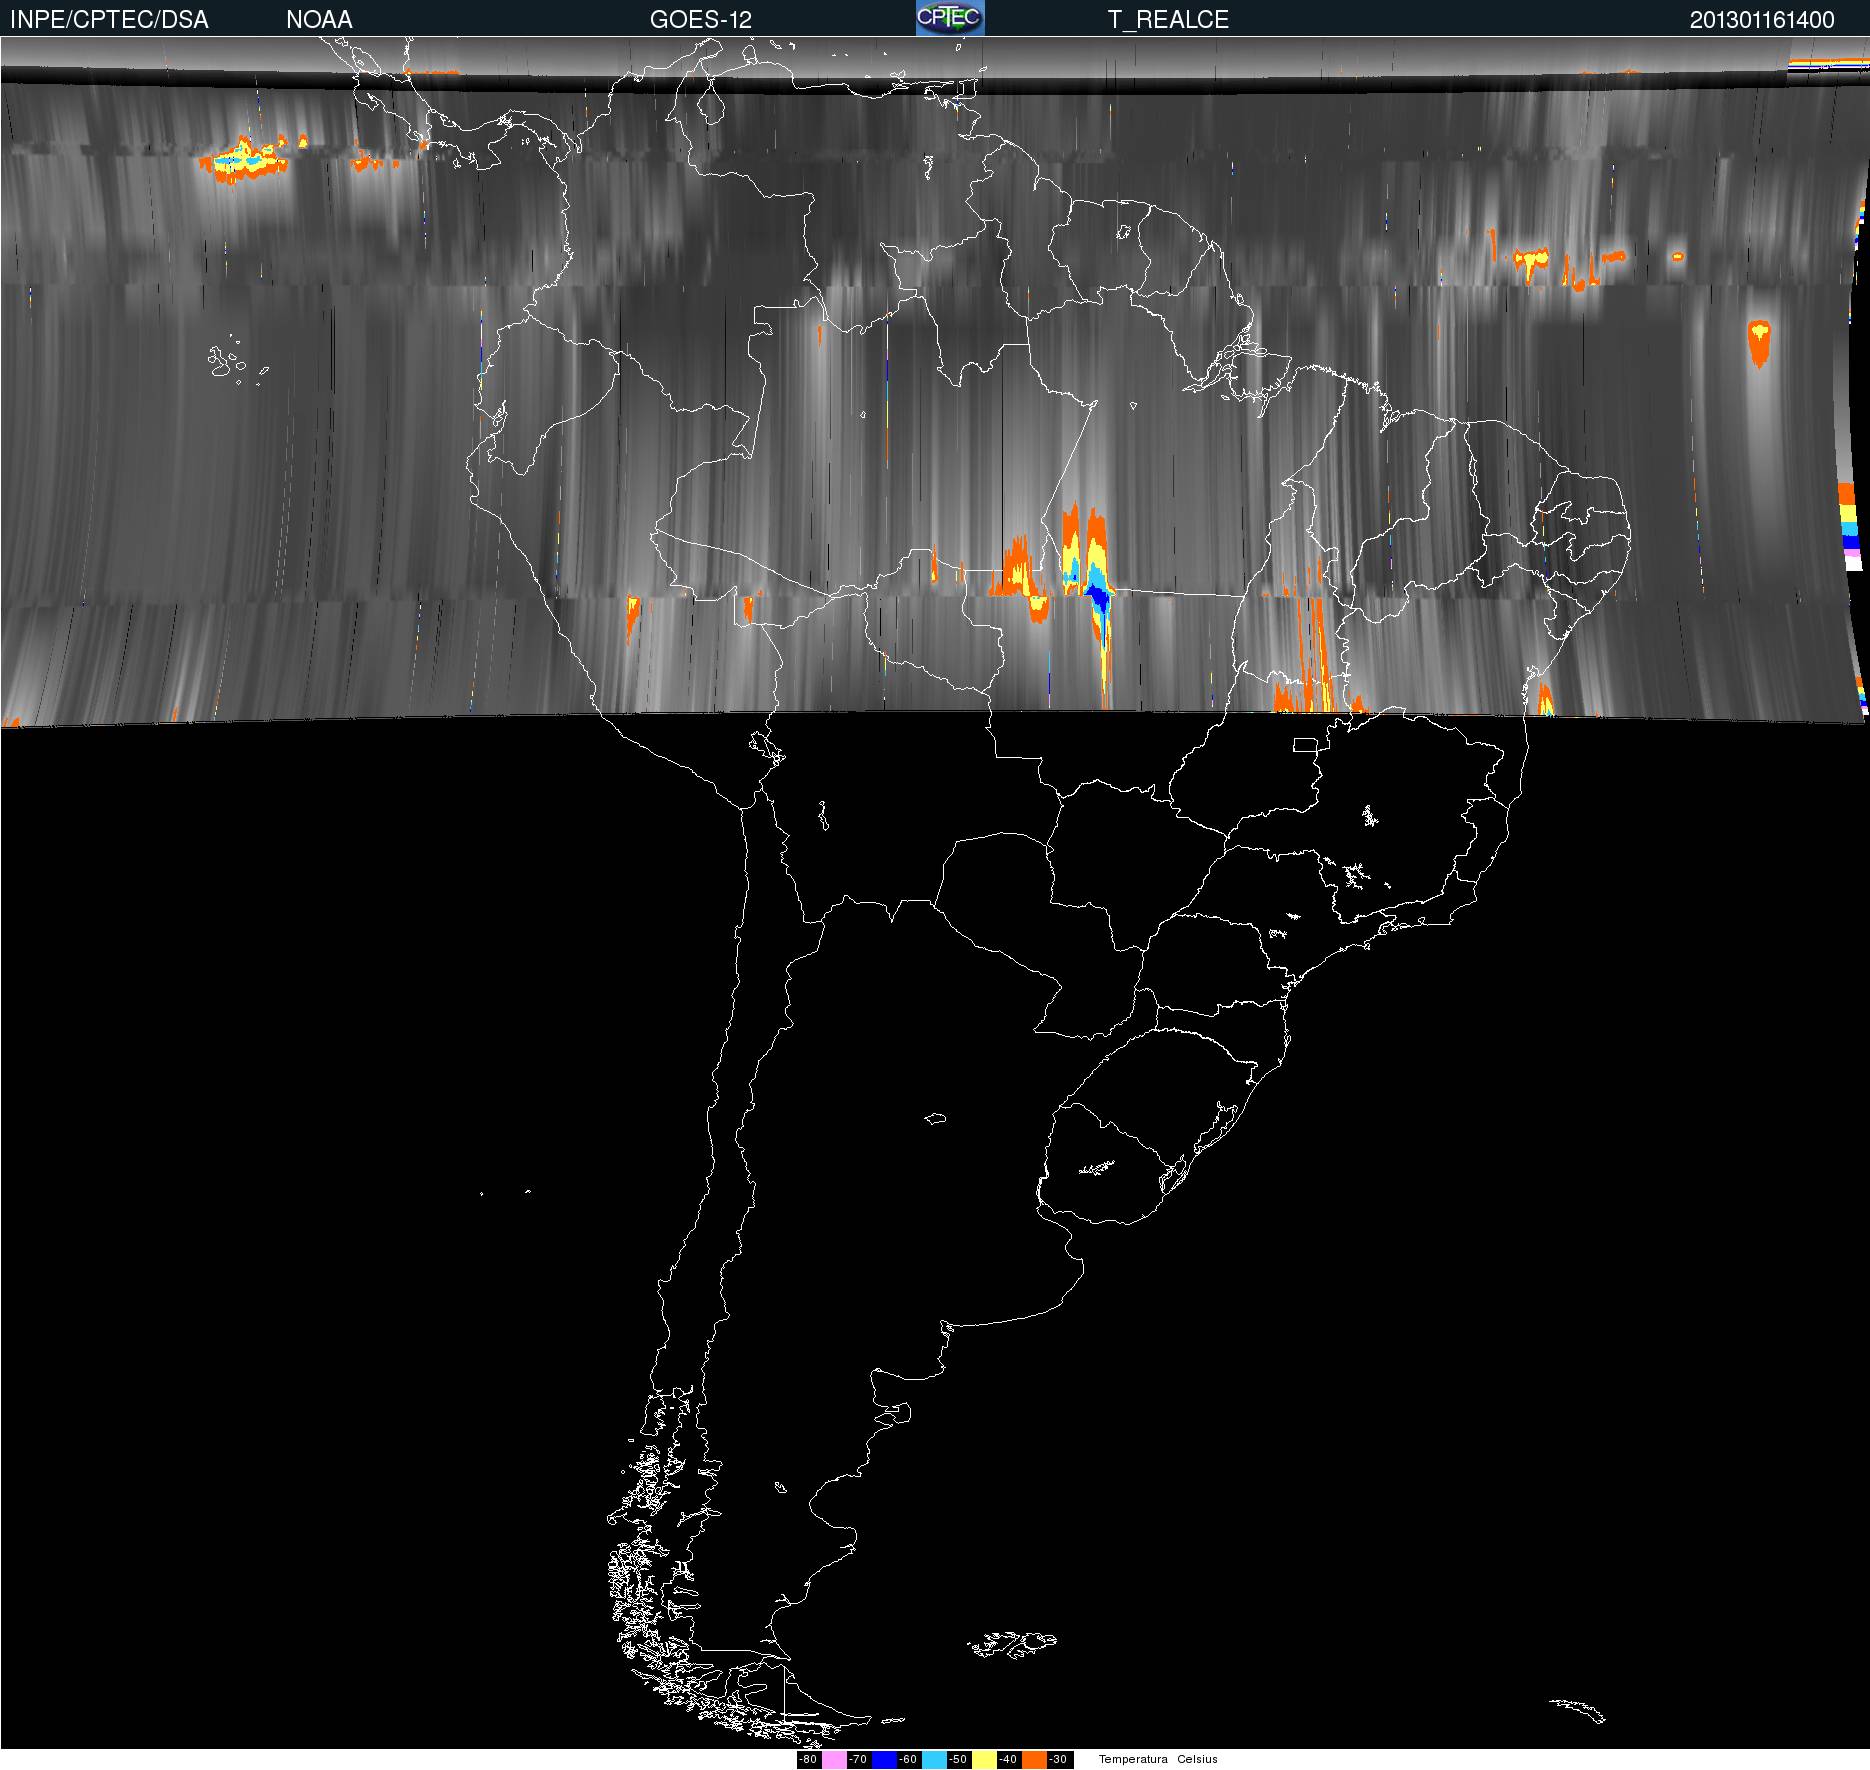Click the NOAA label in the header
Image resolution: width=1870 pixels, height=1770 pixels.
(x=319, y=20)
